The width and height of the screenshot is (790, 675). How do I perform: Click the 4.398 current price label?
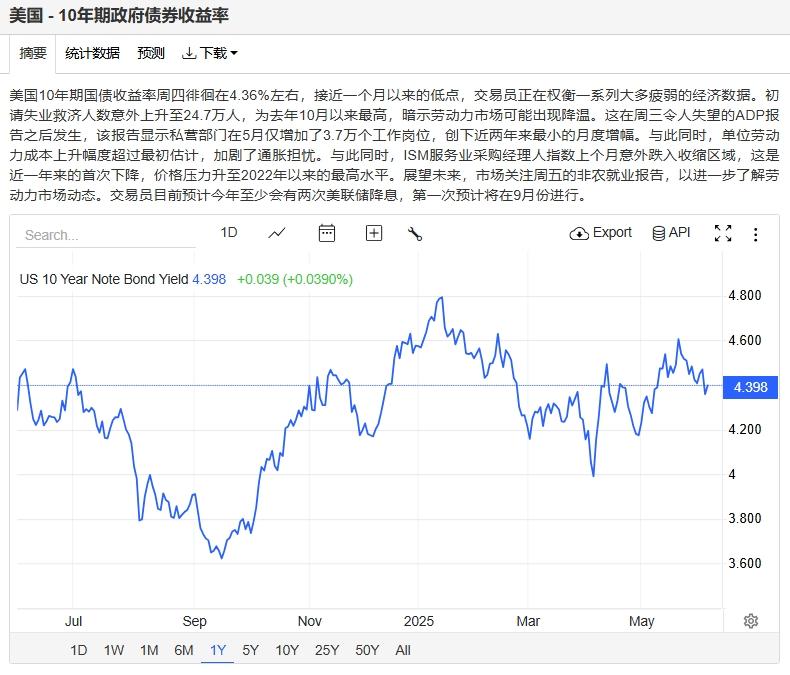point(750,387)
